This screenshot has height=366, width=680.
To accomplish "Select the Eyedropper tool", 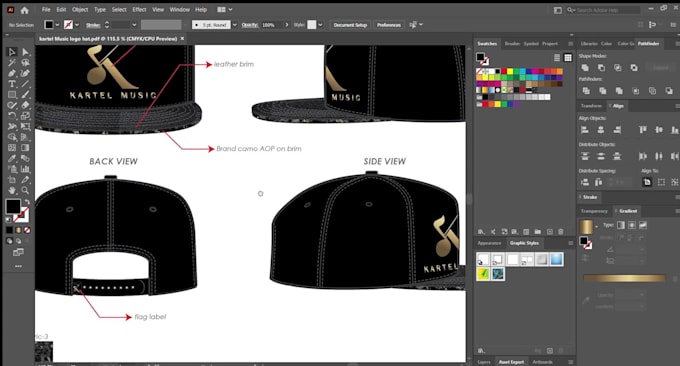I will [x=12, y=158].
